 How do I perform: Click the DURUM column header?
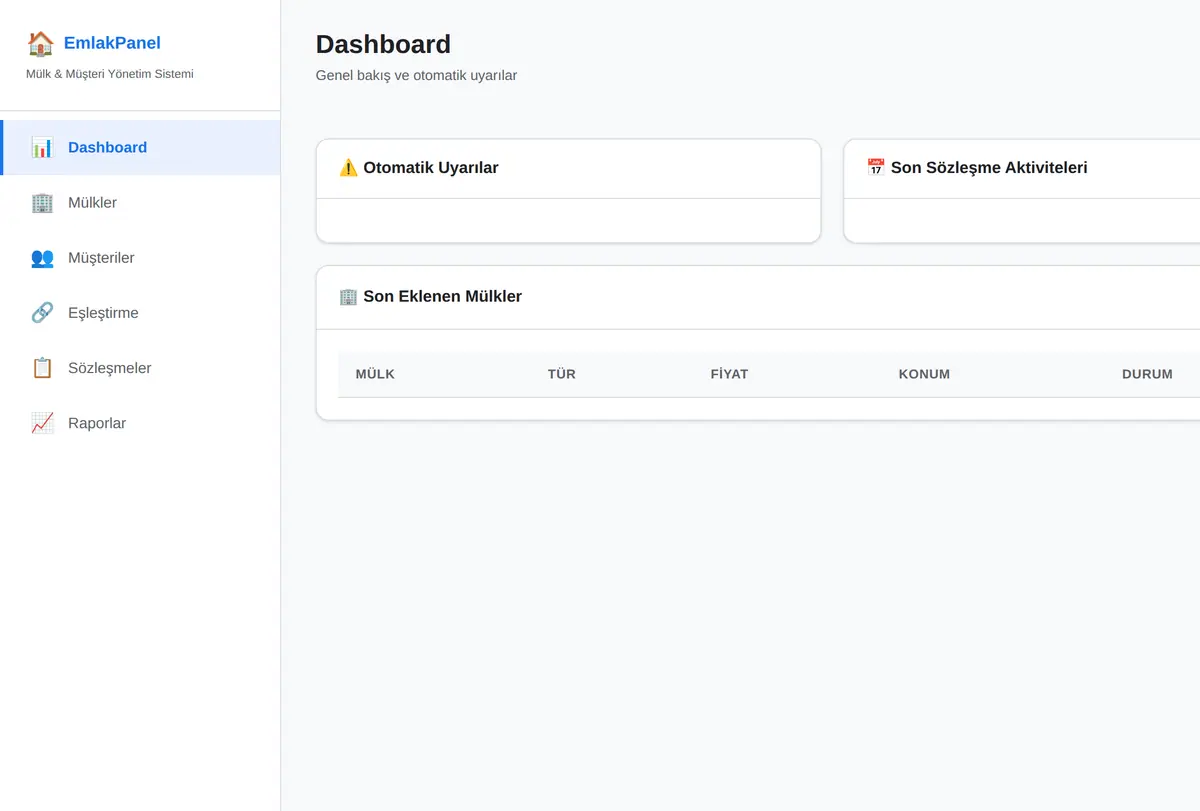(x=1147, y=374)
